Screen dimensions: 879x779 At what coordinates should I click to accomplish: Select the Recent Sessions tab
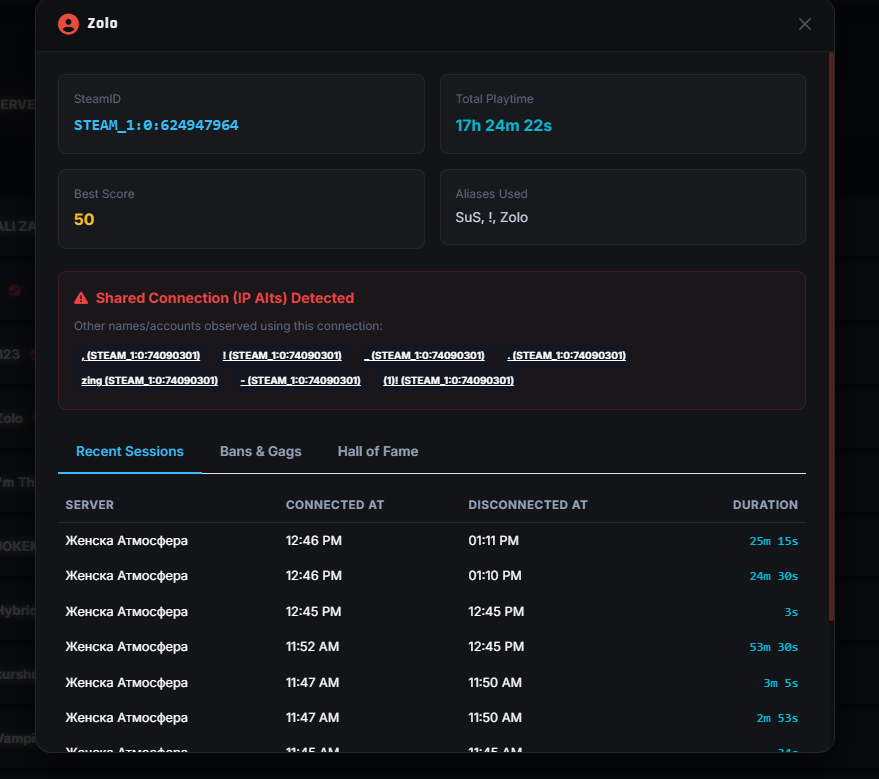click(129, 451)
